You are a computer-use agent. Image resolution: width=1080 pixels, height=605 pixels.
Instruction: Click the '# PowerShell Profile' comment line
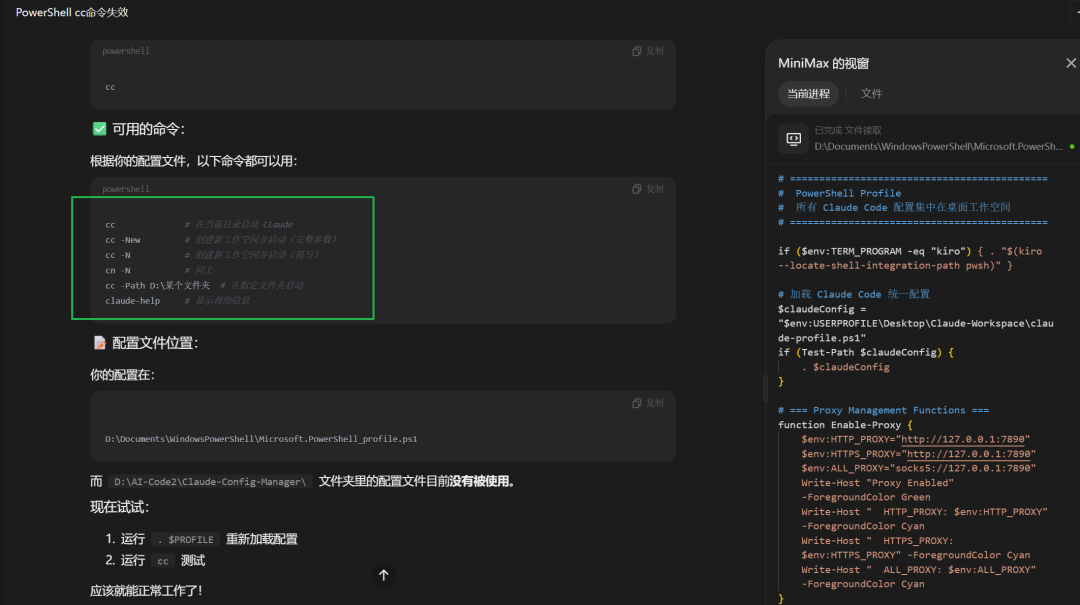point(839,194)
